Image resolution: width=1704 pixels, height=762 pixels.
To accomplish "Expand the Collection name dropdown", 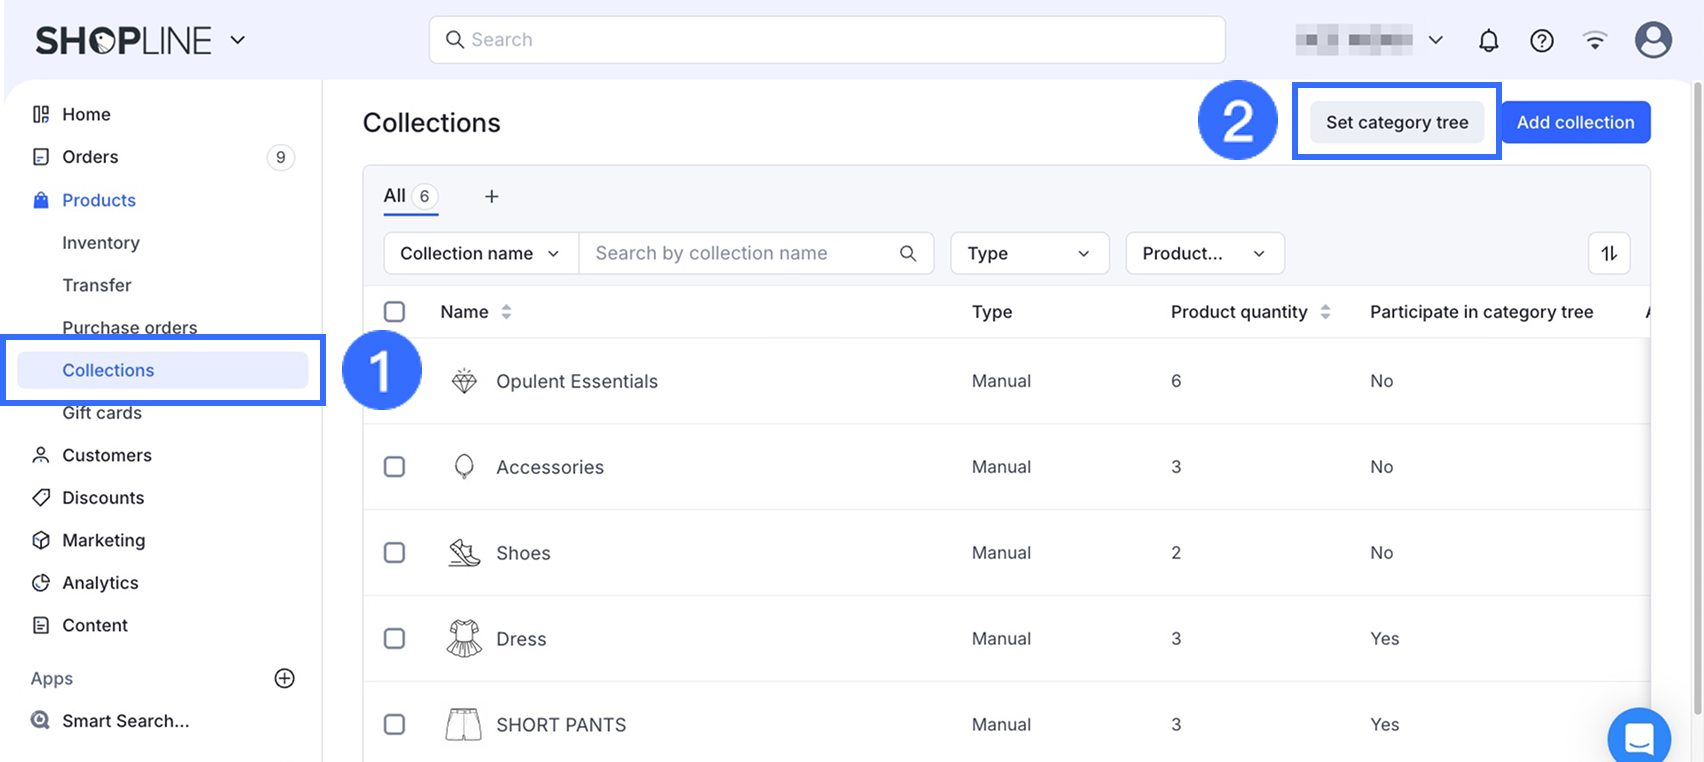I will [480, 253].
